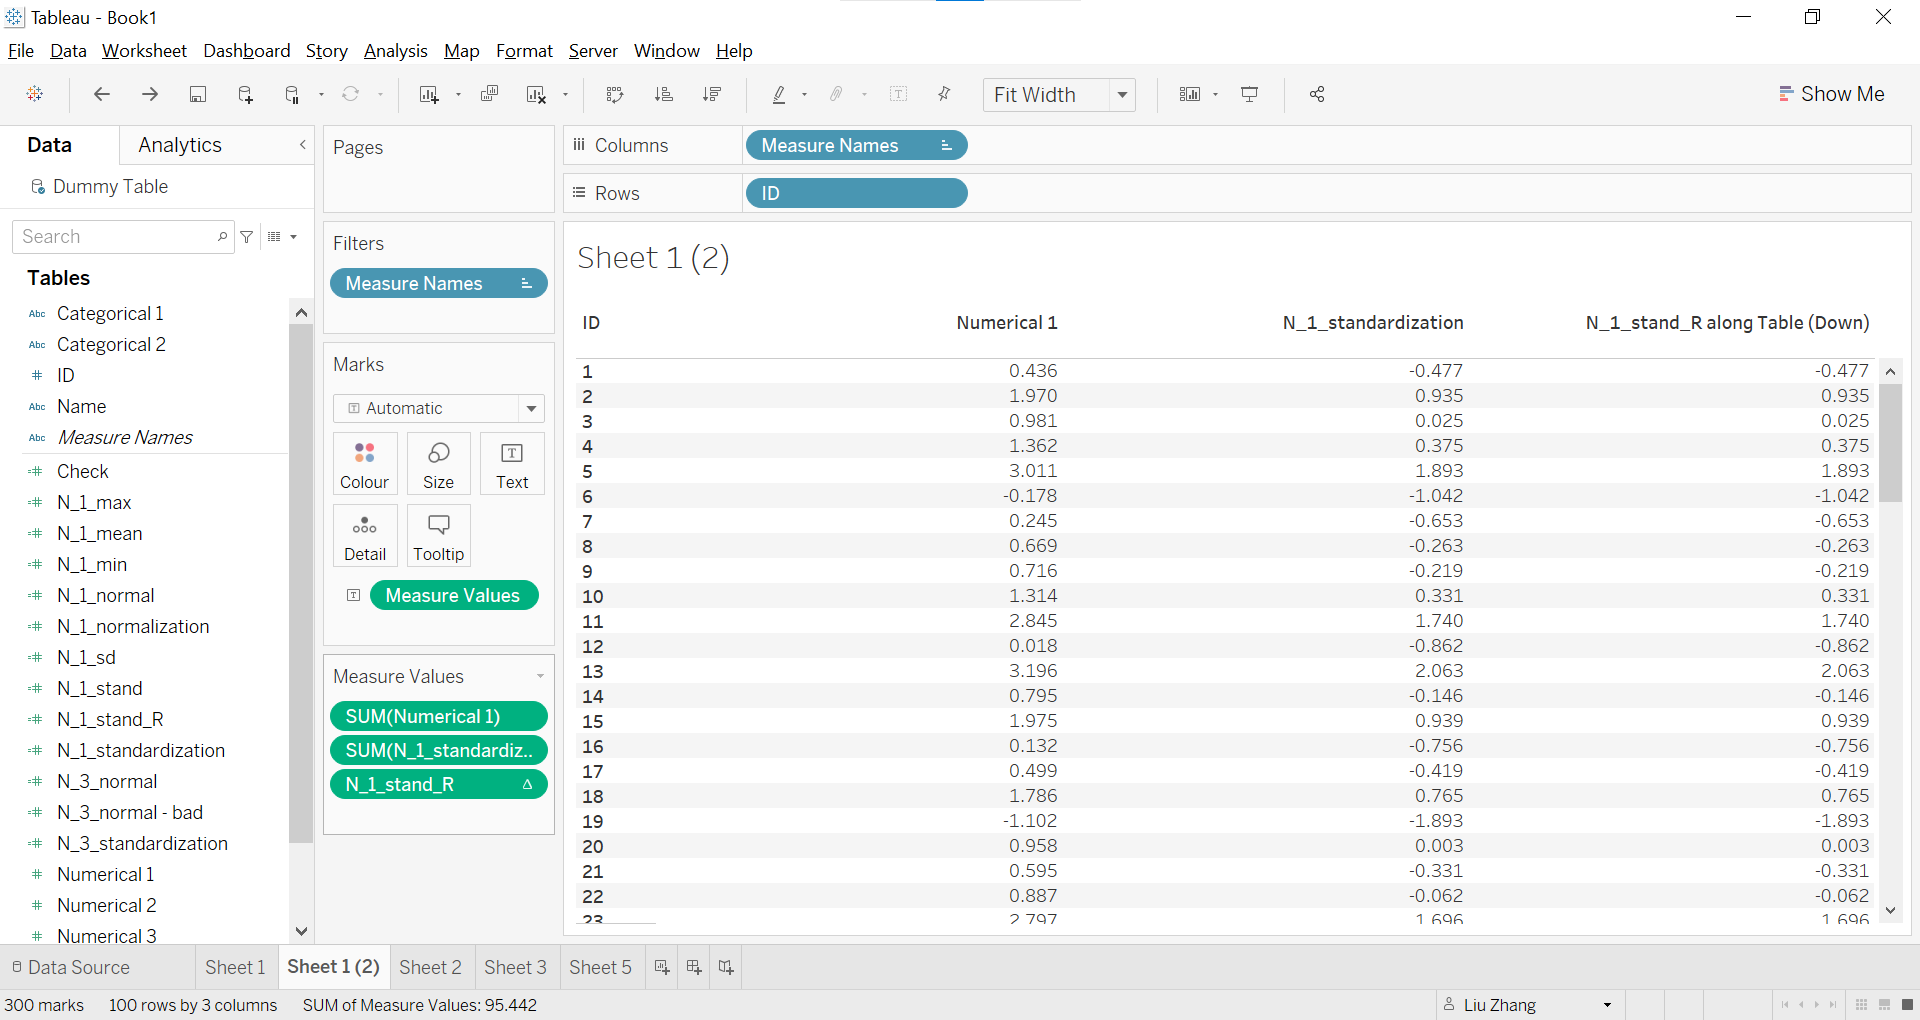Screen dimensions: 1920x1020
Task: Switch to the Analytics pane
Action: click(x=180, y=145)
